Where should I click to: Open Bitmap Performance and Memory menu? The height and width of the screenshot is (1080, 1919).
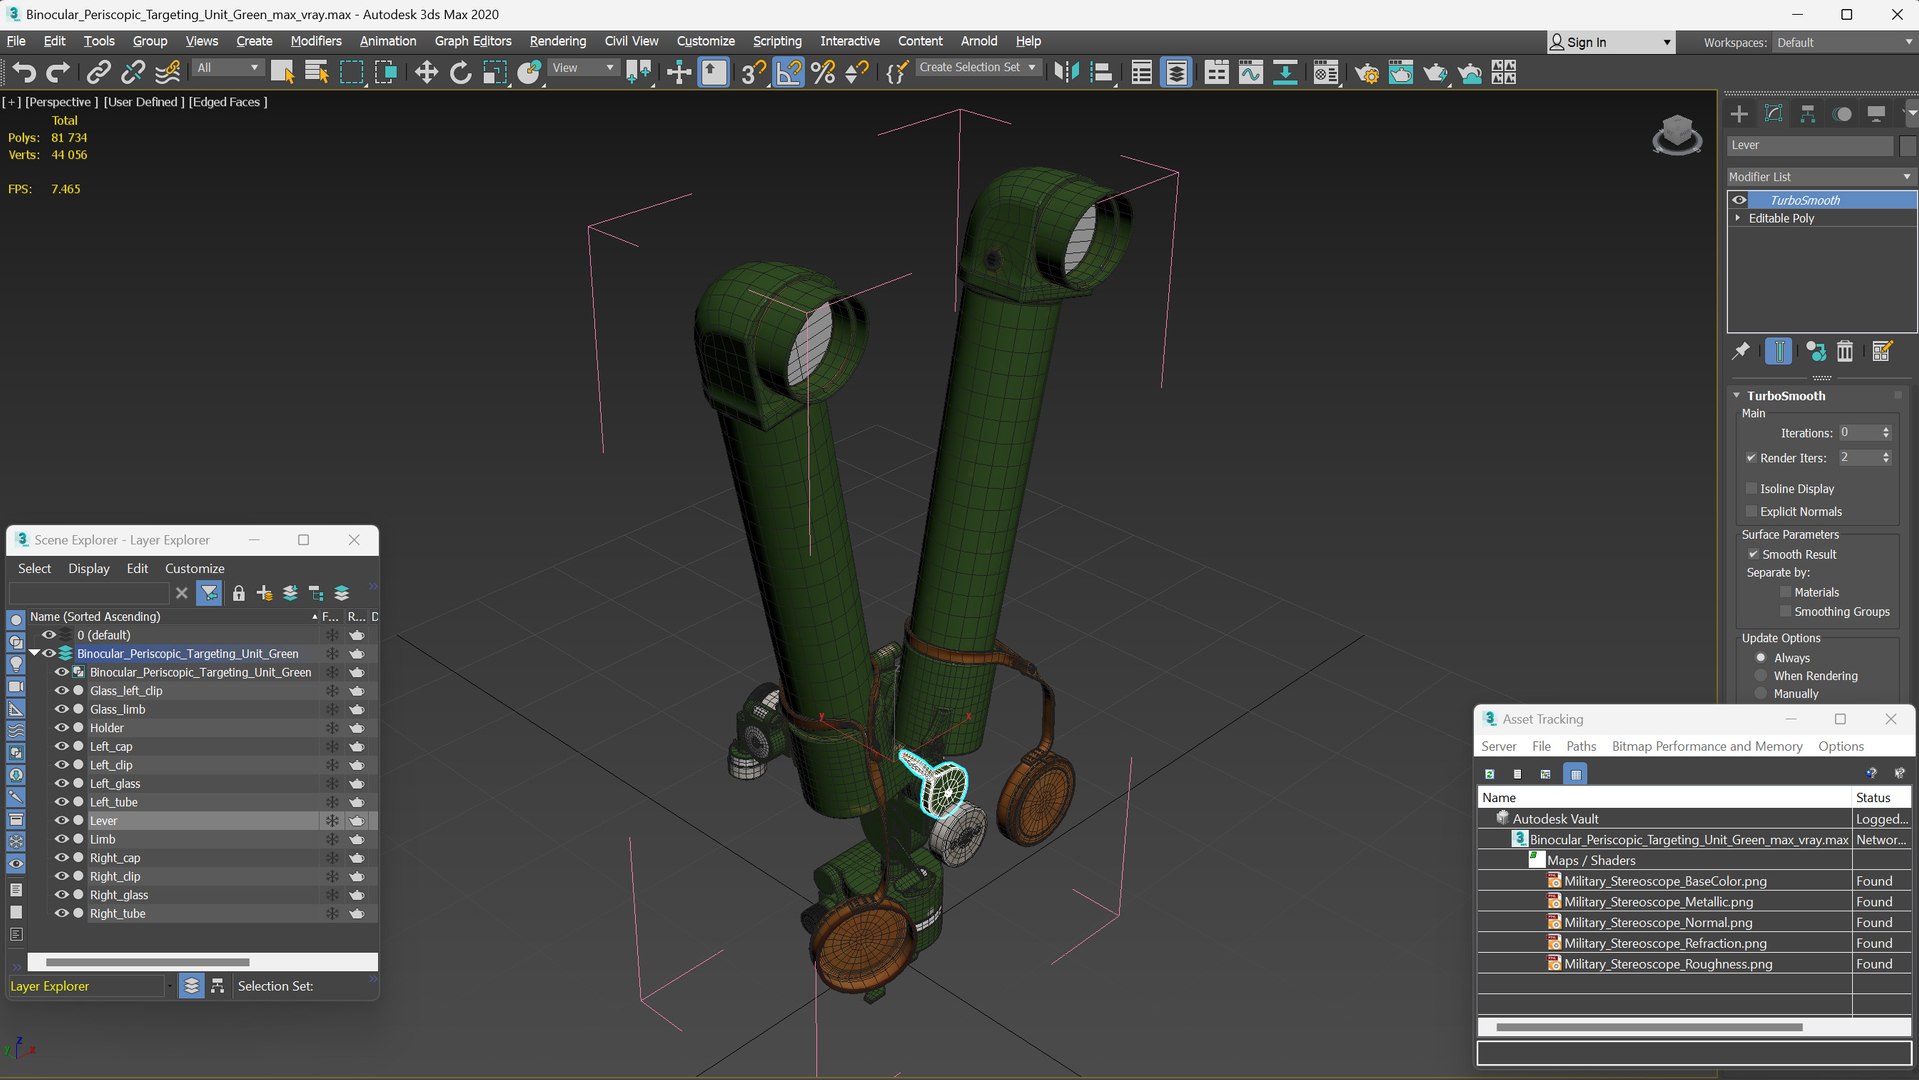pos(1706,746)
